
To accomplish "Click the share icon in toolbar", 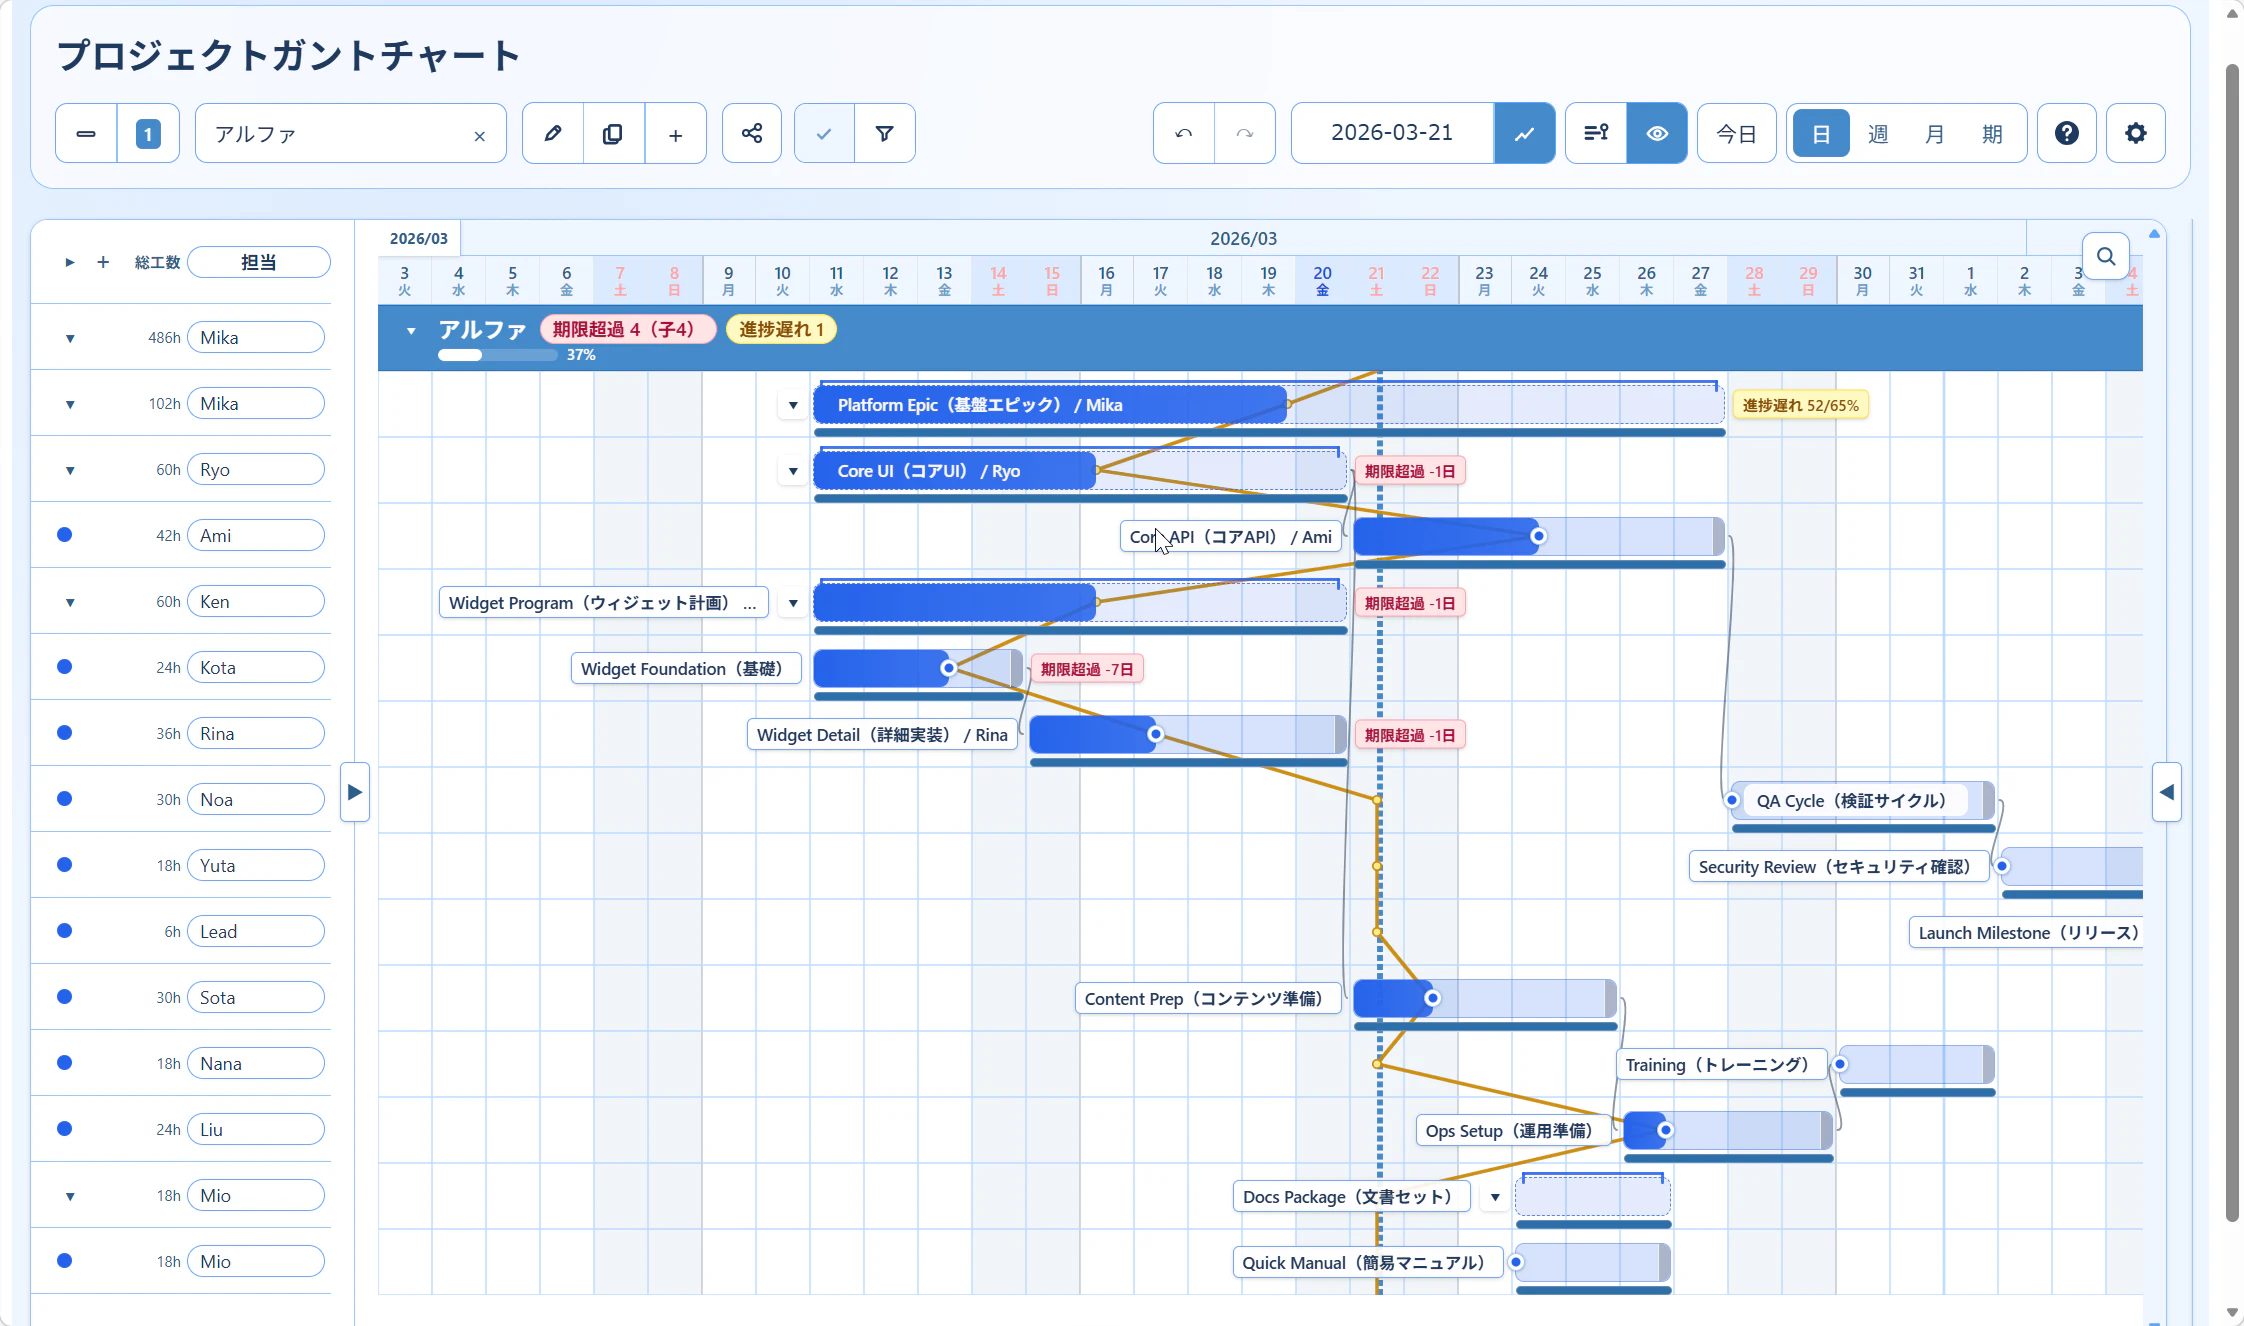I will (751, 133).
